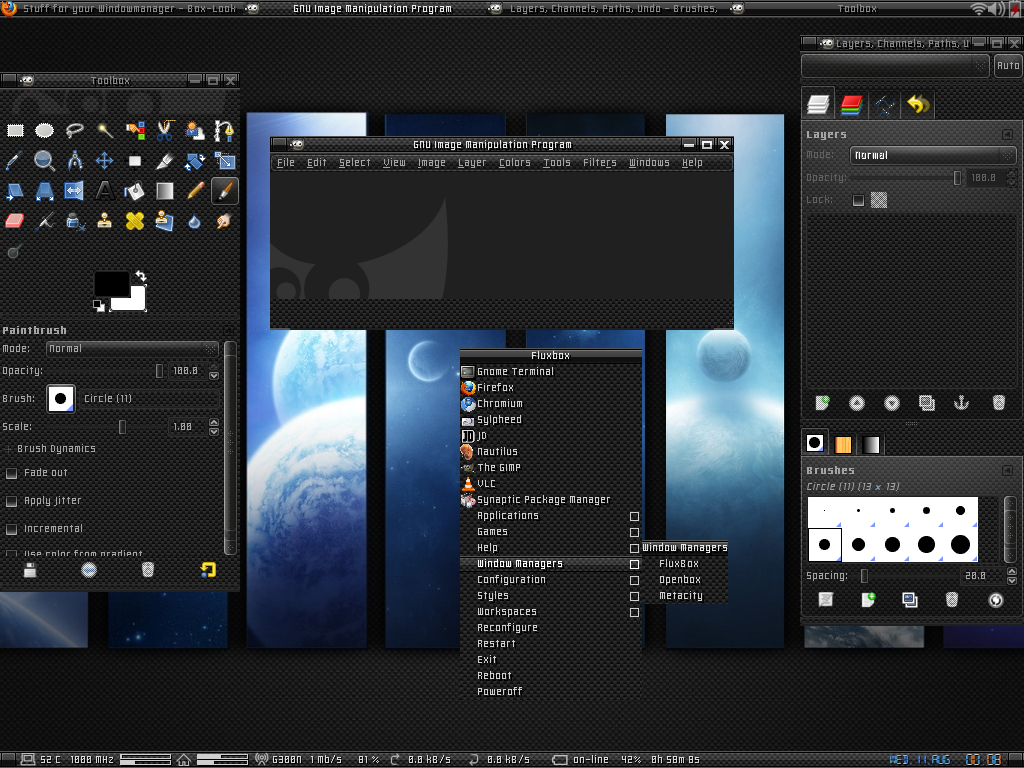Click the anchor layer icon in Layers
The image size is (1024, 768).
point(961,403)
